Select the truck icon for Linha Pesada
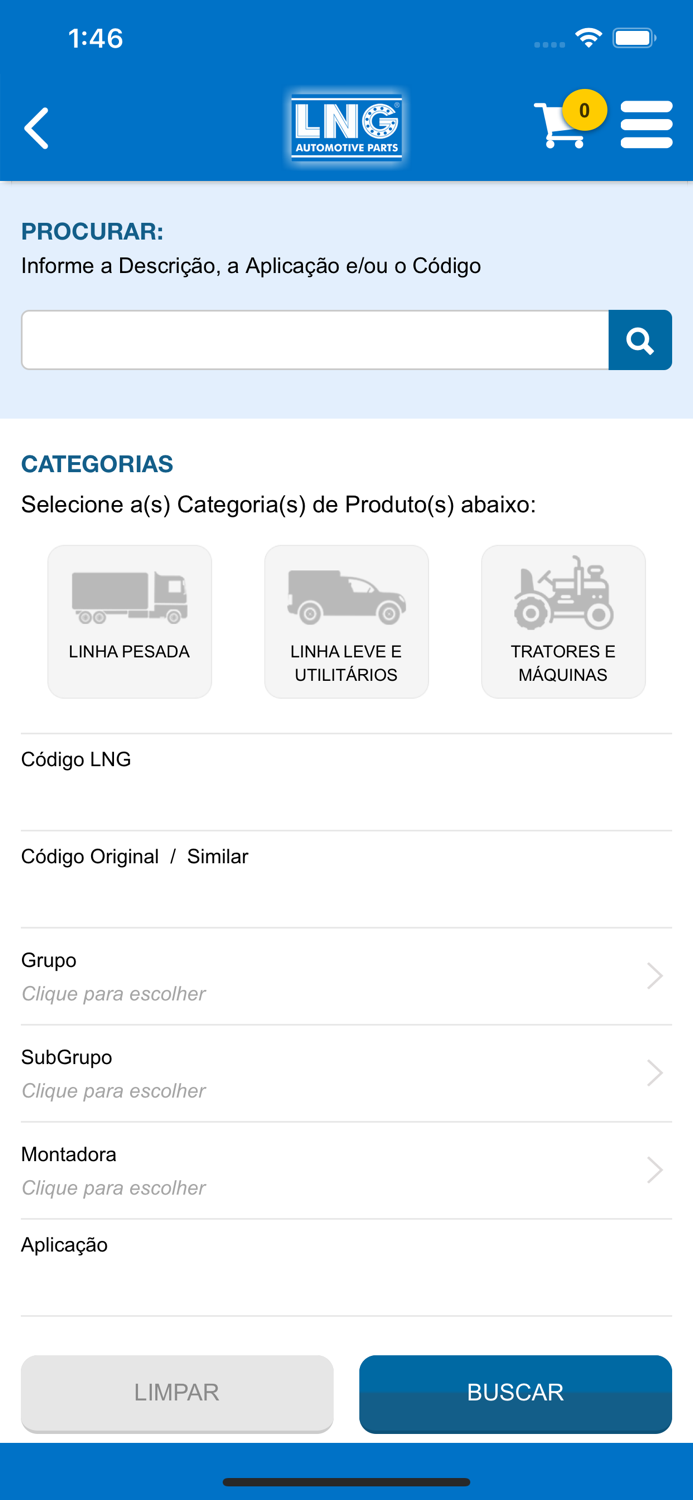Viewport: 693px width, 1500px height. click(x=129, y=592)
